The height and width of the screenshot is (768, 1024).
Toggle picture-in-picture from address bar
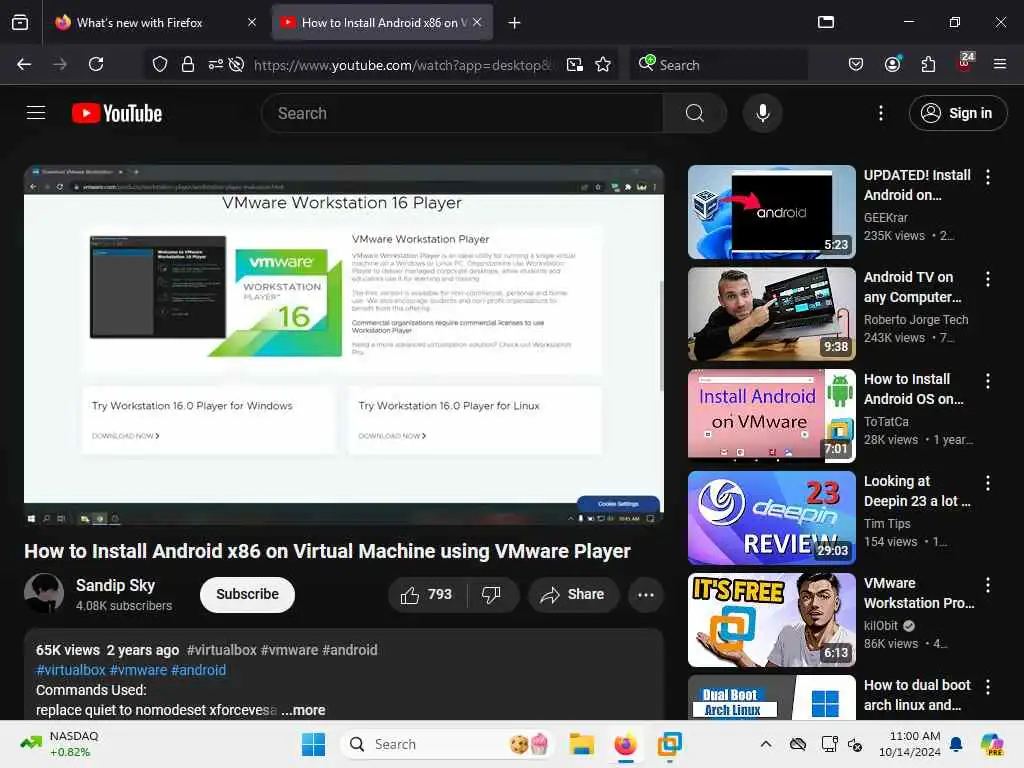575,64
